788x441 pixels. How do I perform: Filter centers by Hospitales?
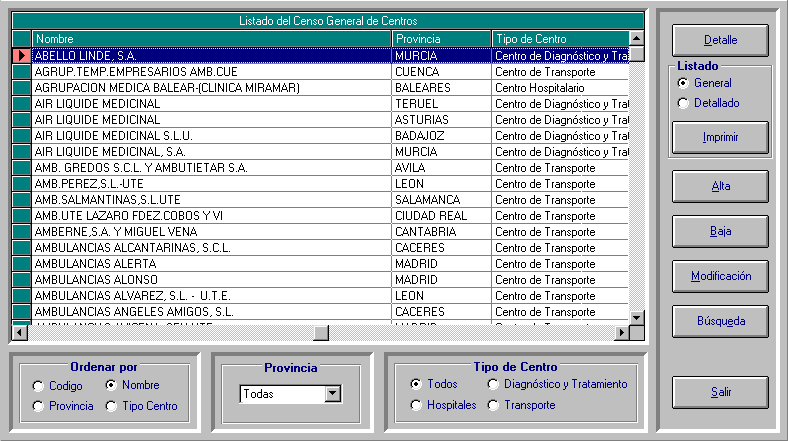416,405
